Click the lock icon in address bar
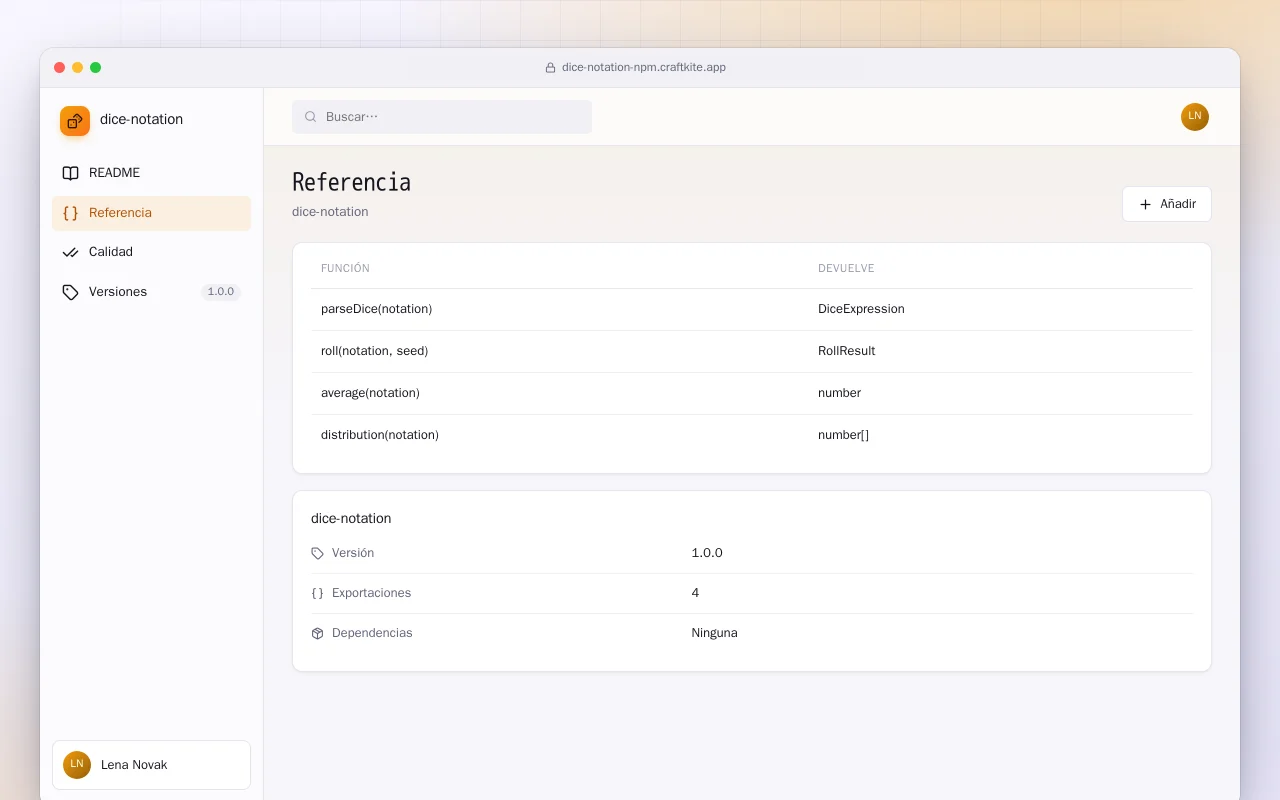This screenshot has width=1280, height=800. coord(550,68)
